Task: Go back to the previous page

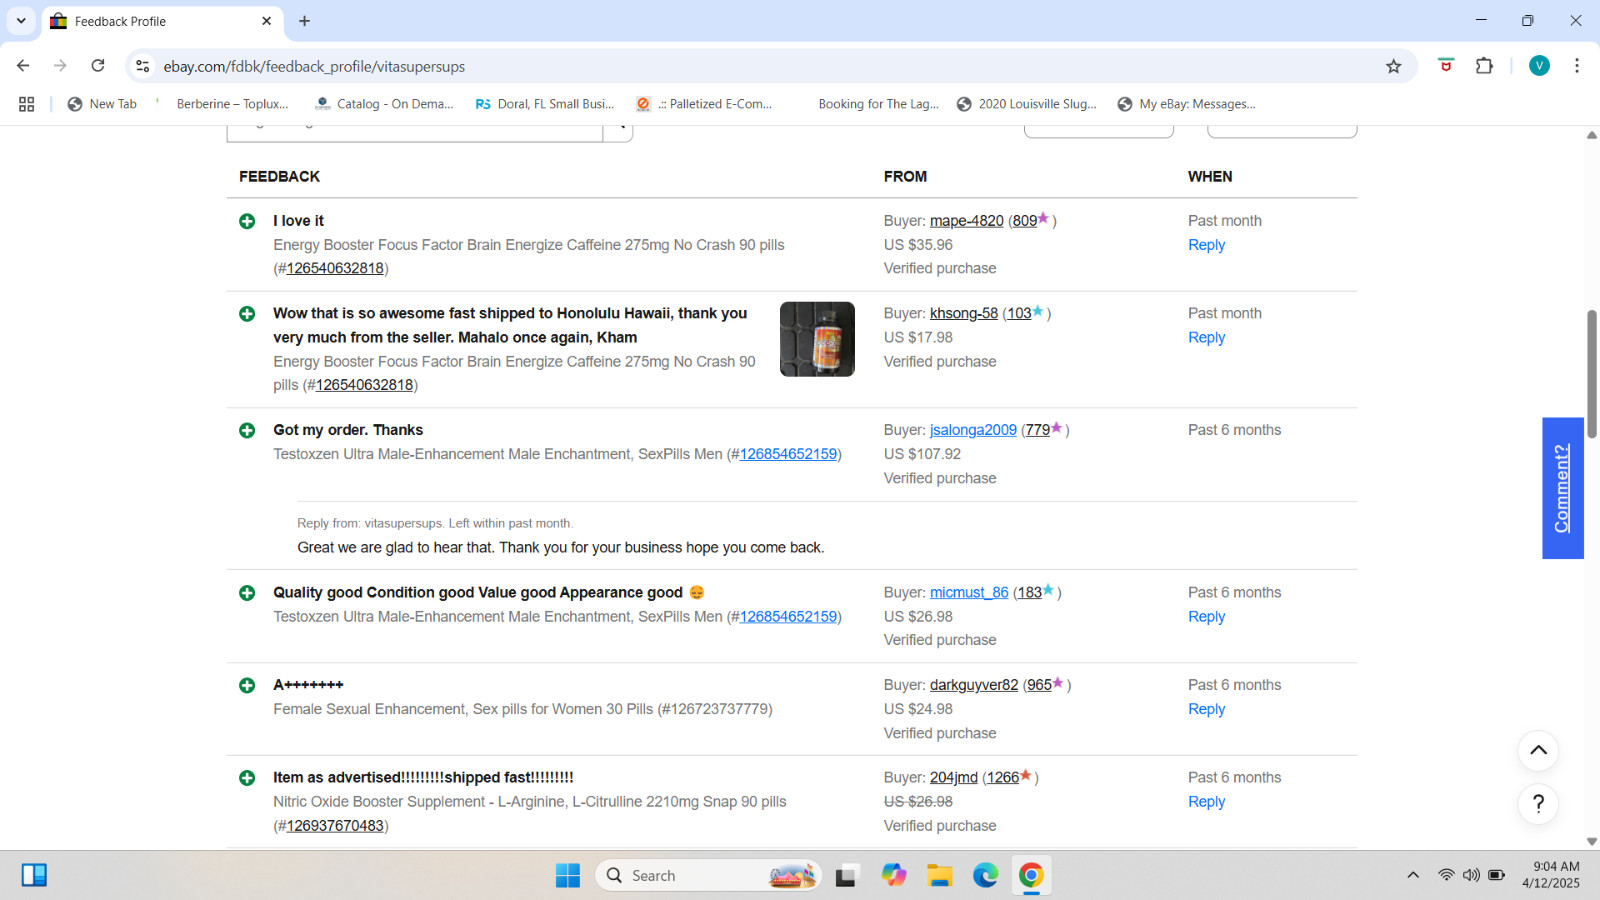Action: [x=23, y=66]
